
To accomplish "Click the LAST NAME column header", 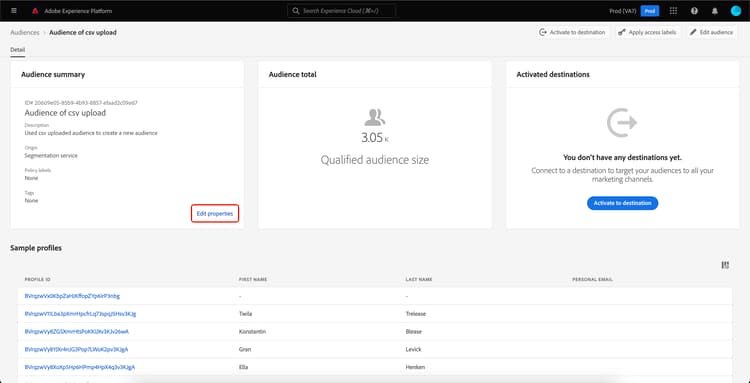I will [x=419, y=279].
